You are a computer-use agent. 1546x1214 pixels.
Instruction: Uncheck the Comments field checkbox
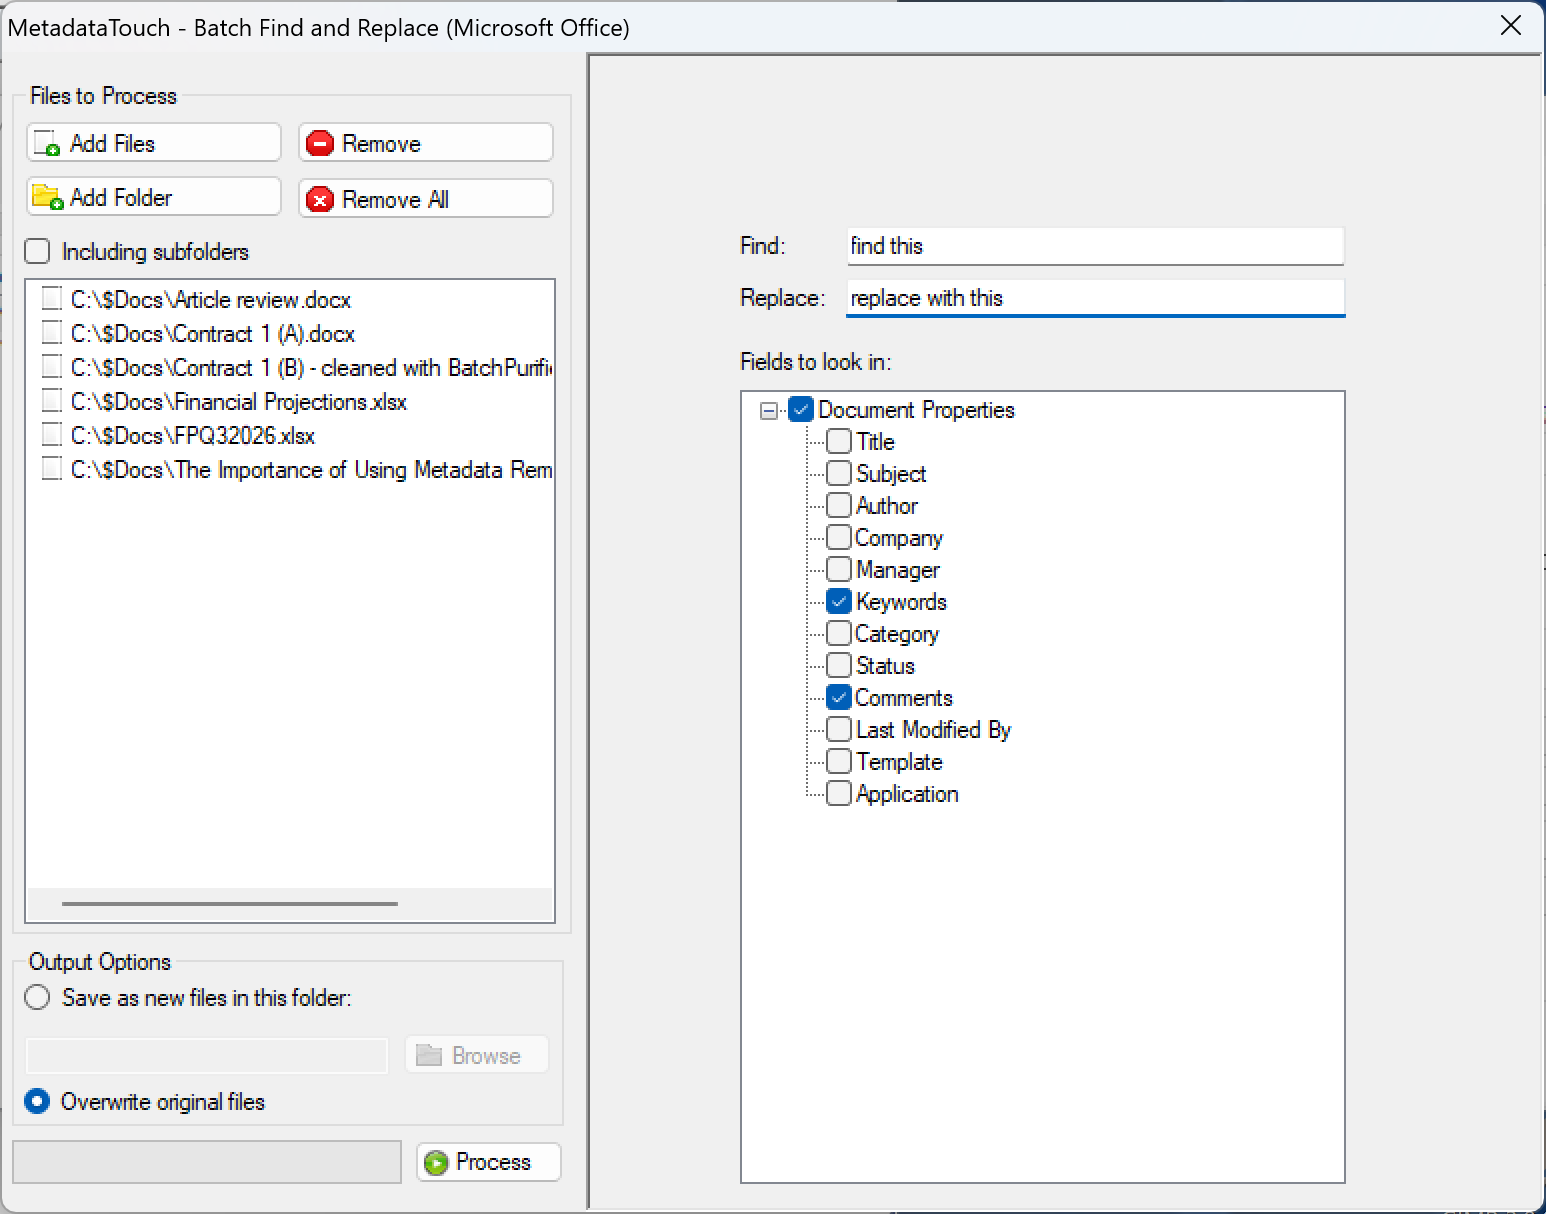pyautogui.click(x=839, y=697)
